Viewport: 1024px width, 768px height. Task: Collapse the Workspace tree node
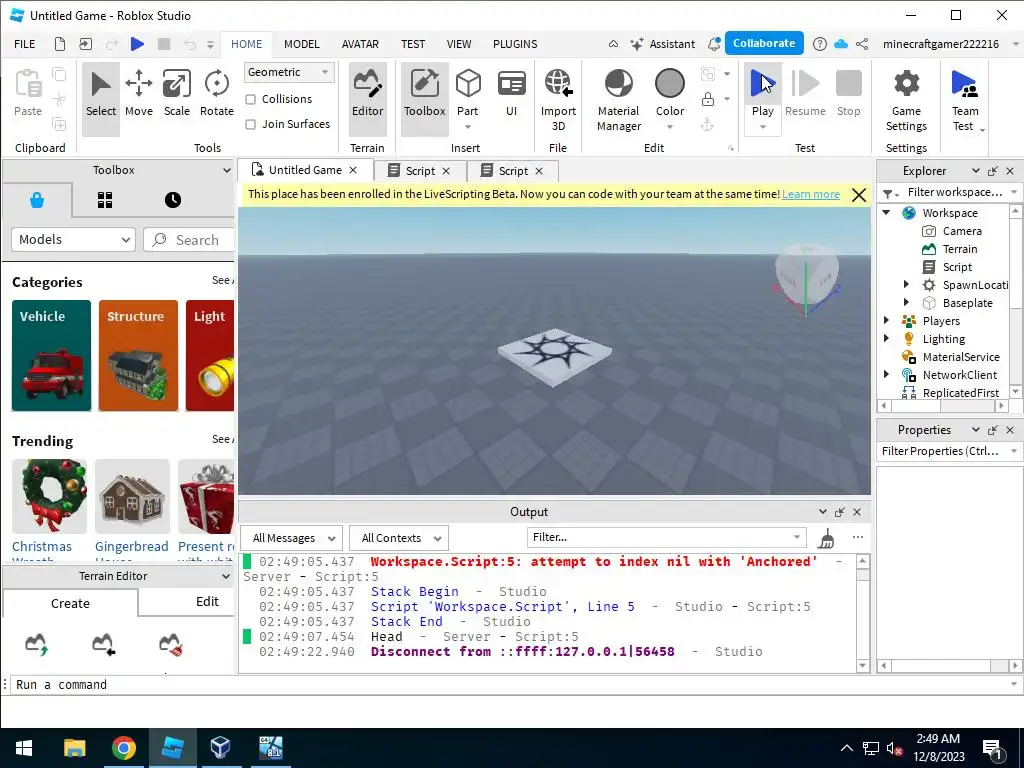[886, 212]
